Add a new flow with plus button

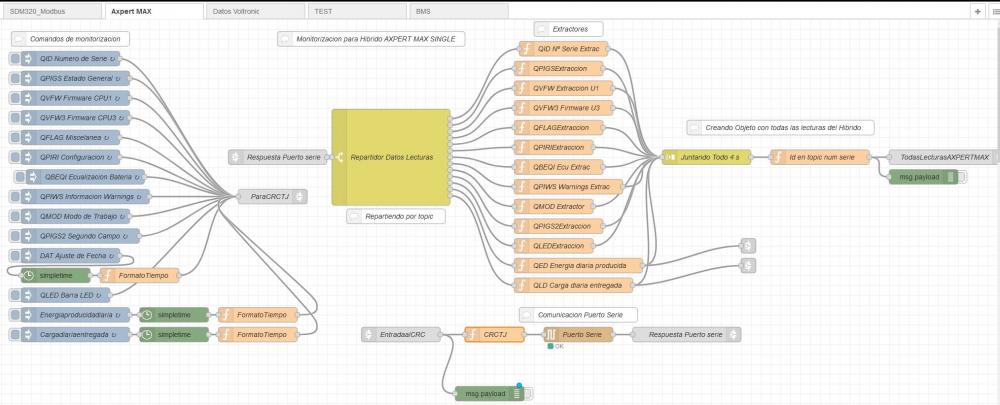click(x=978, y=11)
